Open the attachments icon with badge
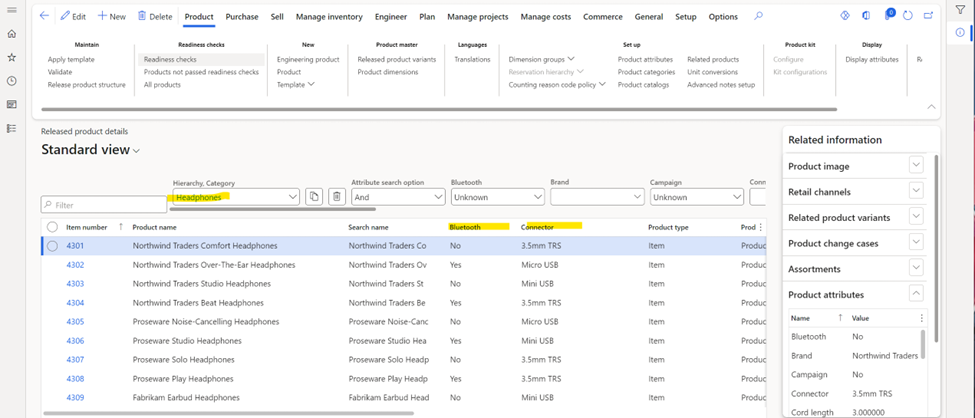Viewport: 975px width, 418px height. coord(889,15)
